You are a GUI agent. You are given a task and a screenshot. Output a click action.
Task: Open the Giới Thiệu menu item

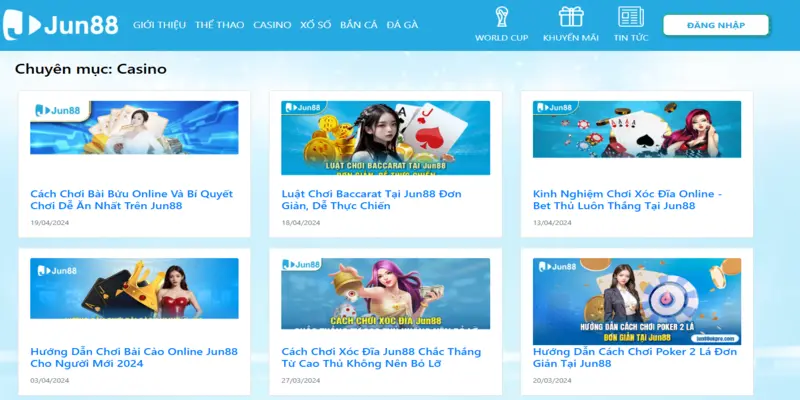tap(159, 24)
